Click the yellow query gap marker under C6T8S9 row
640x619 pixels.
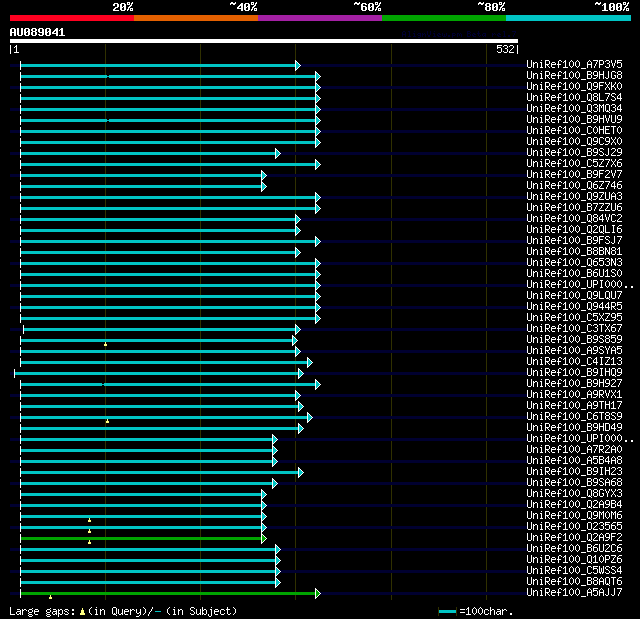(107, 421)
